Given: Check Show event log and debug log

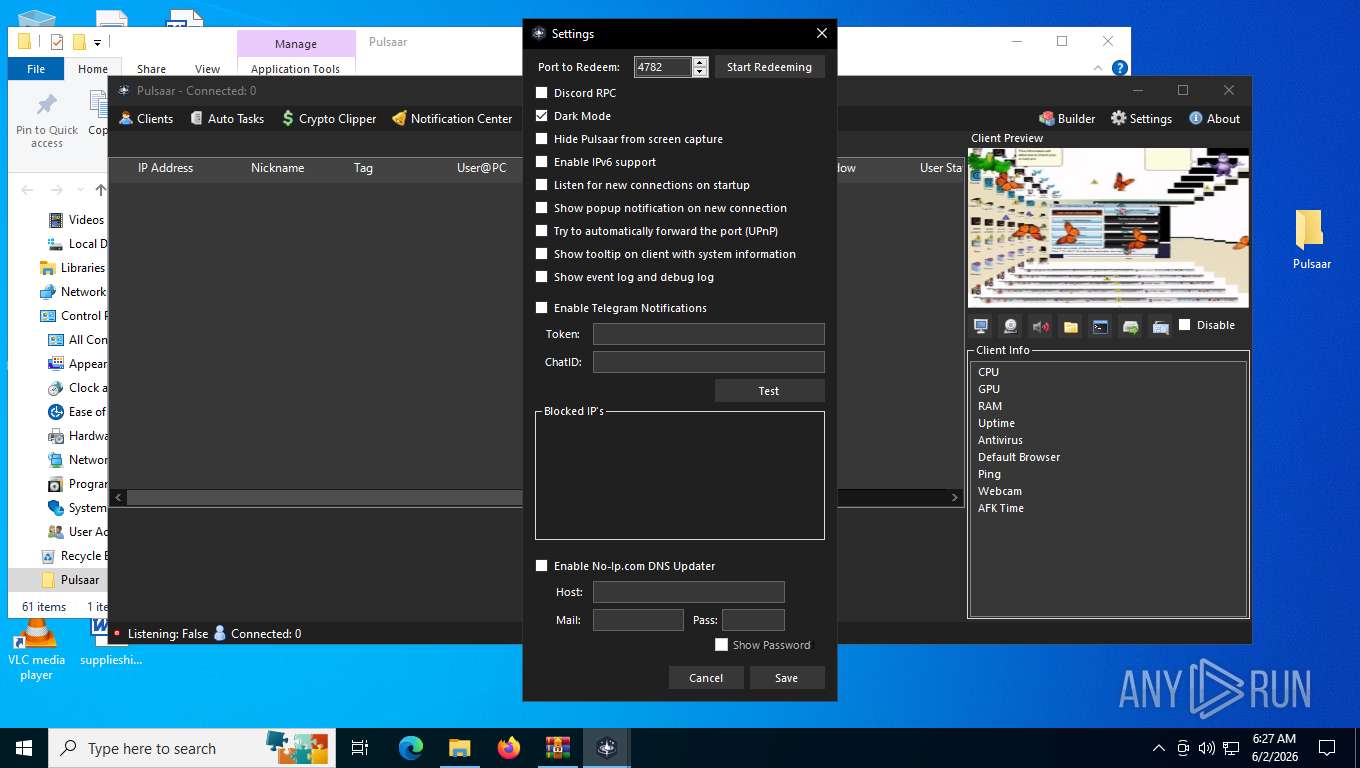Looking at the screenshot, I should tap(542, 277).
